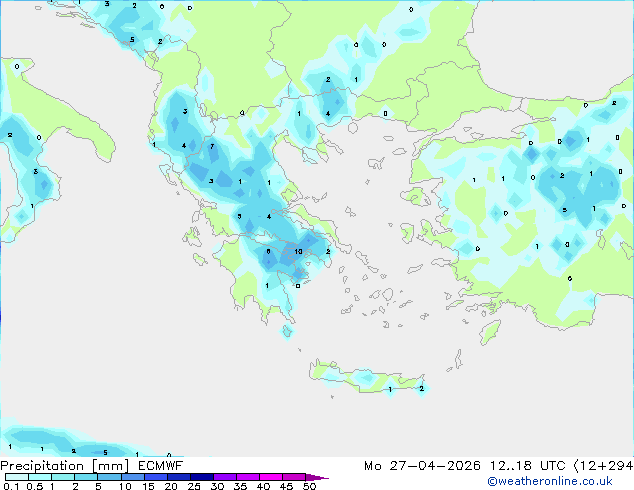
Task: Click the "(12+294" forecast offset text
Action: (x=603, y=466)
